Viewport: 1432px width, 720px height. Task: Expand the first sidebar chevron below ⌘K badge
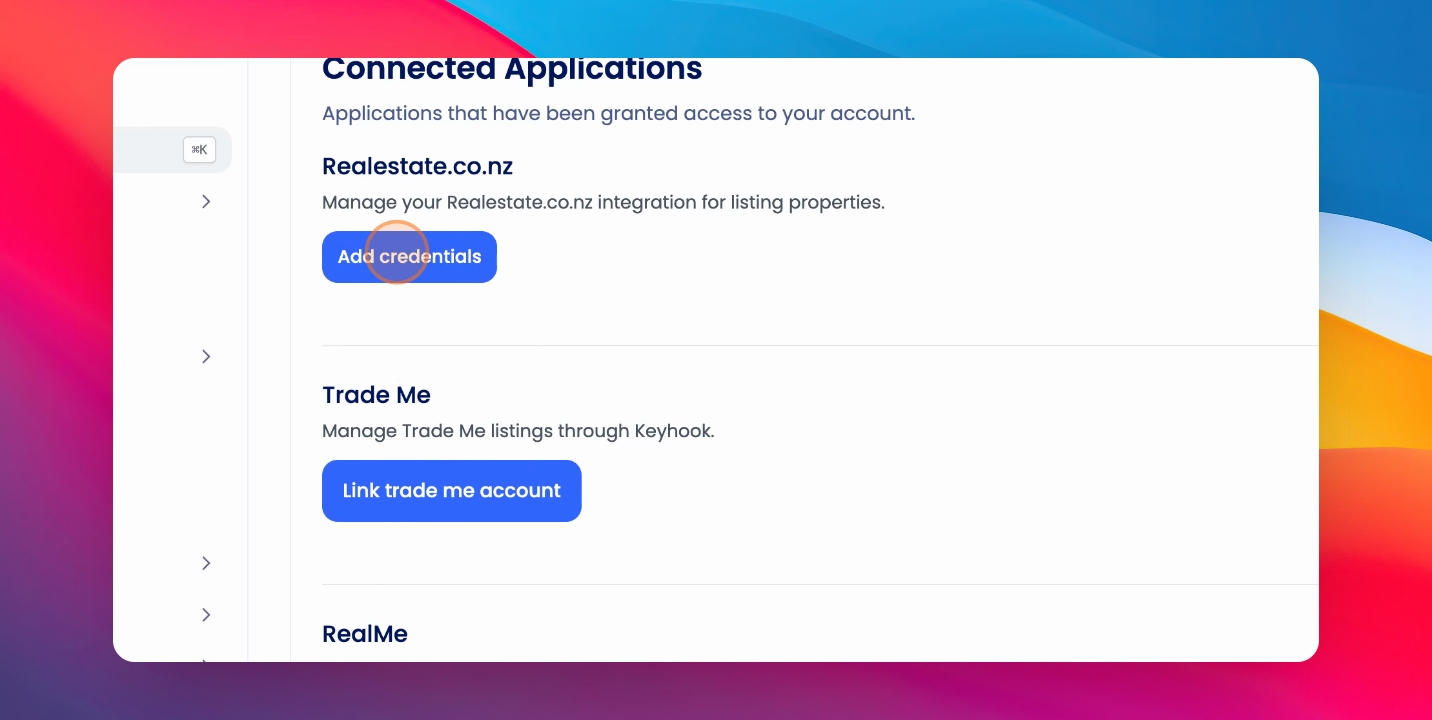(206, 201)
